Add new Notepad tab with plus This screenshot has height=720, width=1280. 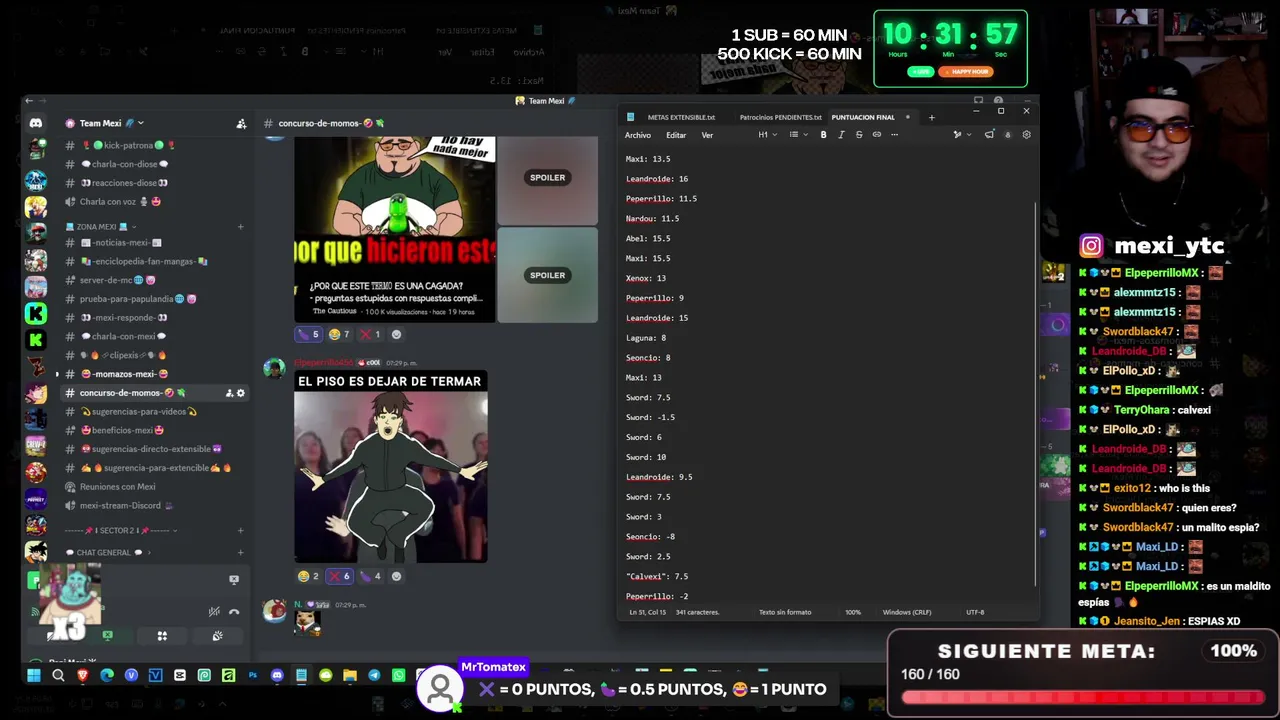coord(931,117)
